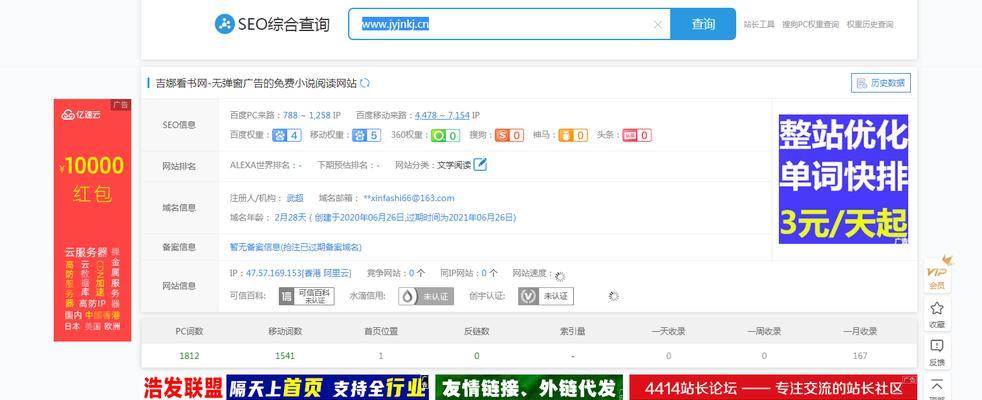Click 反链数 value 0

(x=477, y=356)
